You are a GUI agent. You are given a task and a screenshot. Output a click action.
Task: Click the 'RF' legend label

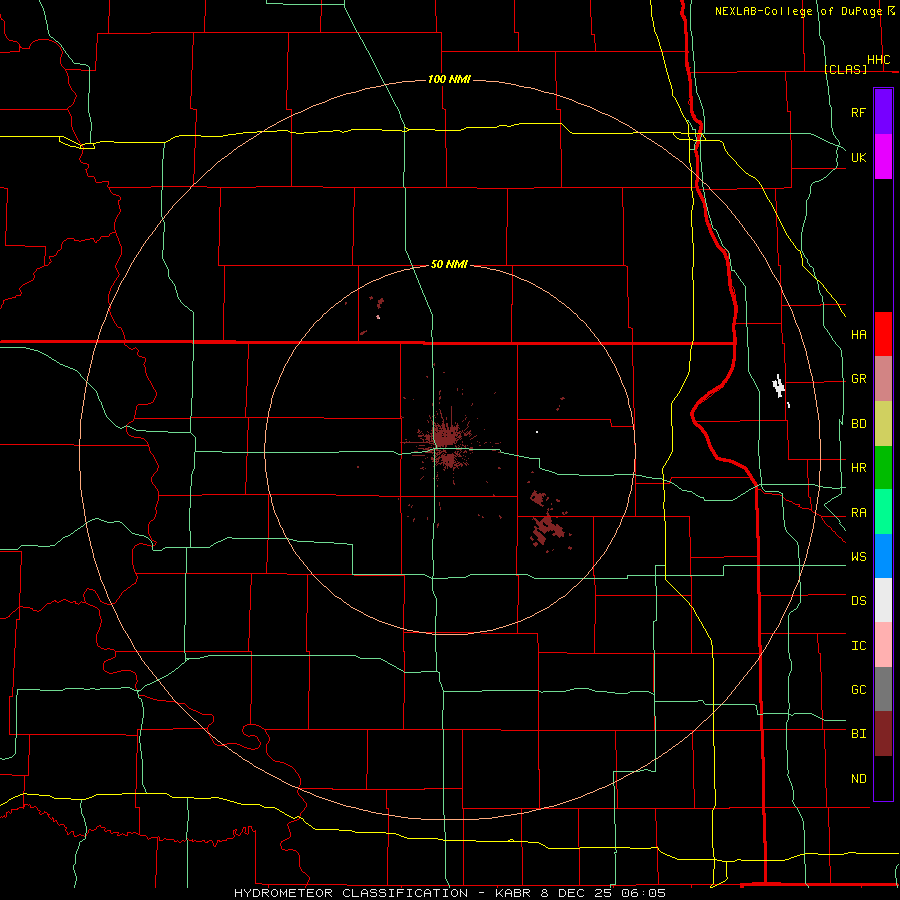tap(859, 112)
